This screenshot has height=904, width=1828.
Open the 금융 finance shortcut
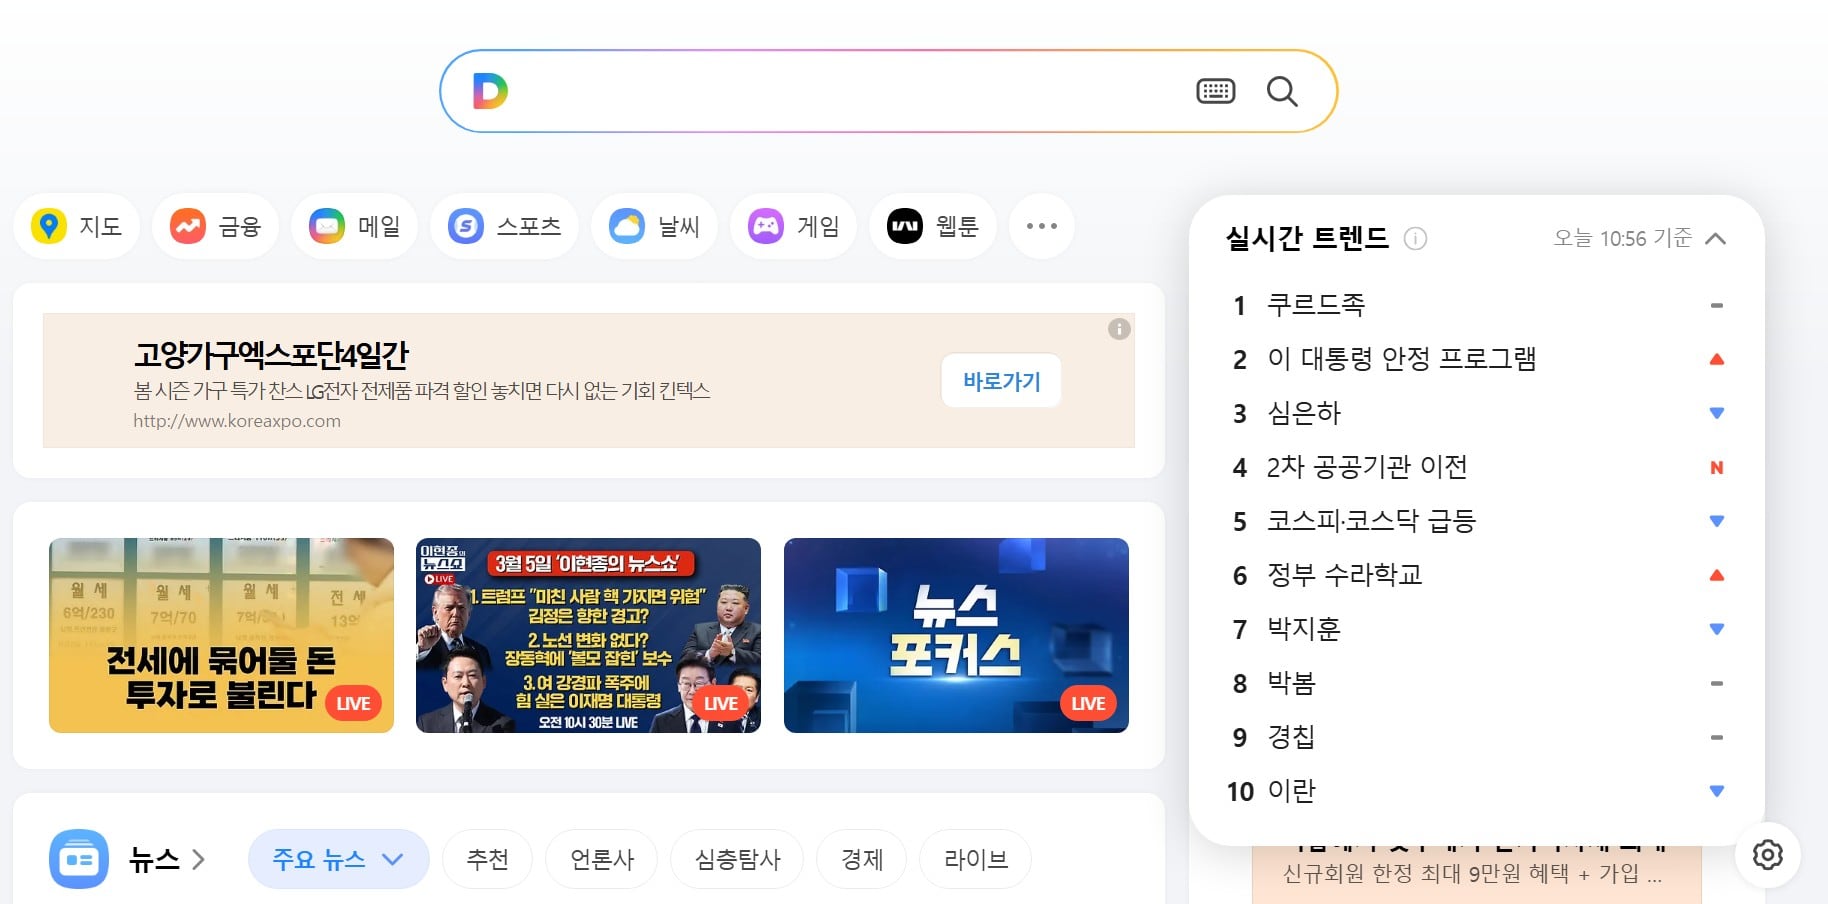216,227
